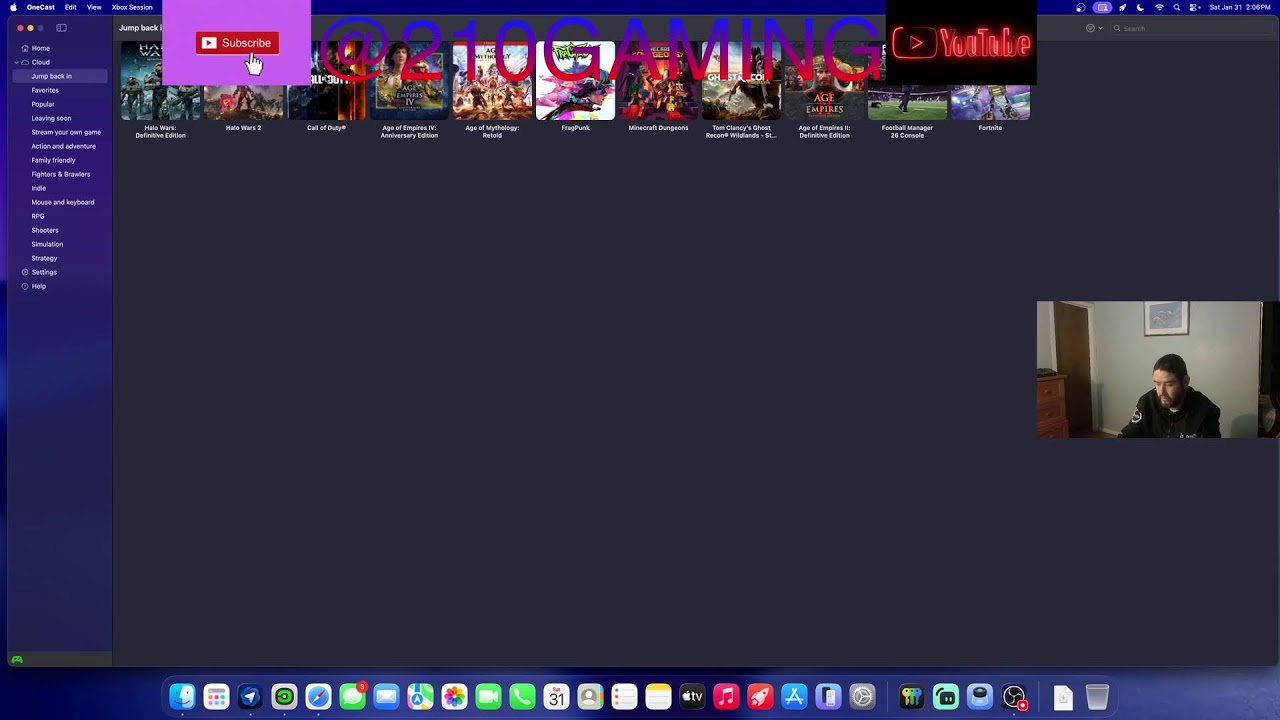This screenshot has height=720, width=1280.
Task: Select the Strategy category
Action: click(x=44, y=258)
